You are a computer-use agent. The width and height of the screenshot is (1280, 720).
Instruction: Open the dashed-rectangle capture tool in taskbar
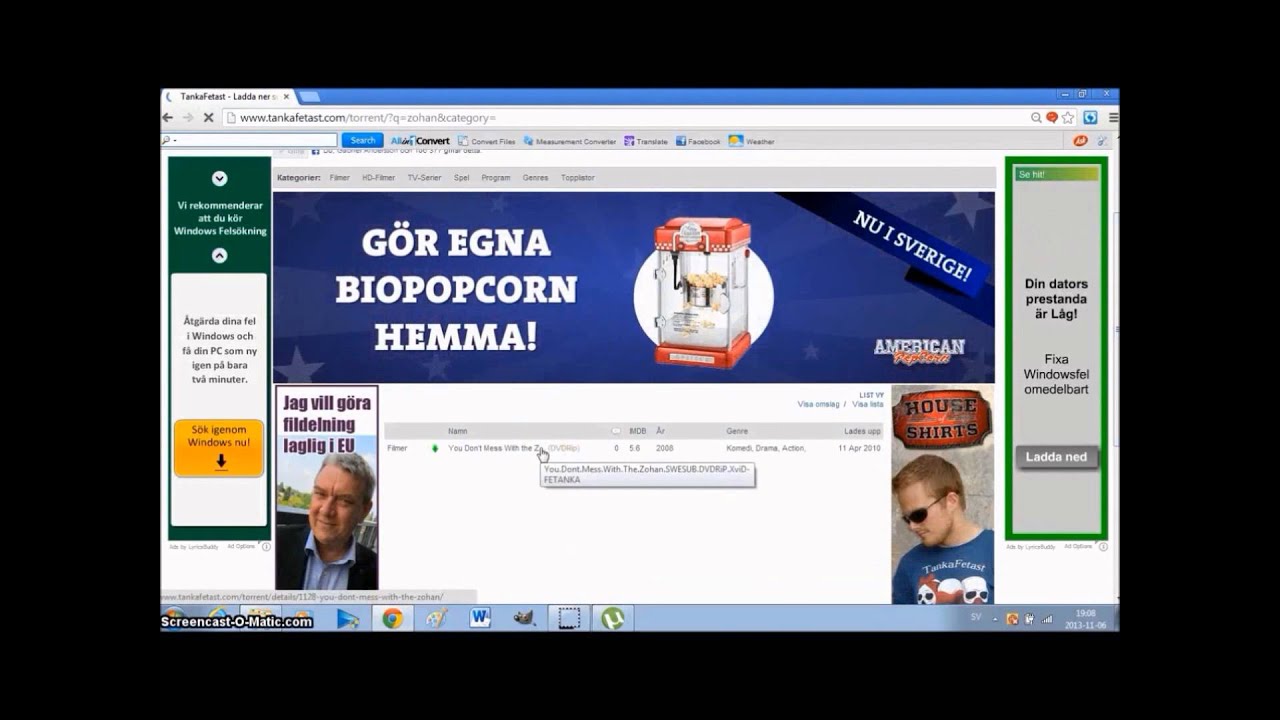(569, 619)
